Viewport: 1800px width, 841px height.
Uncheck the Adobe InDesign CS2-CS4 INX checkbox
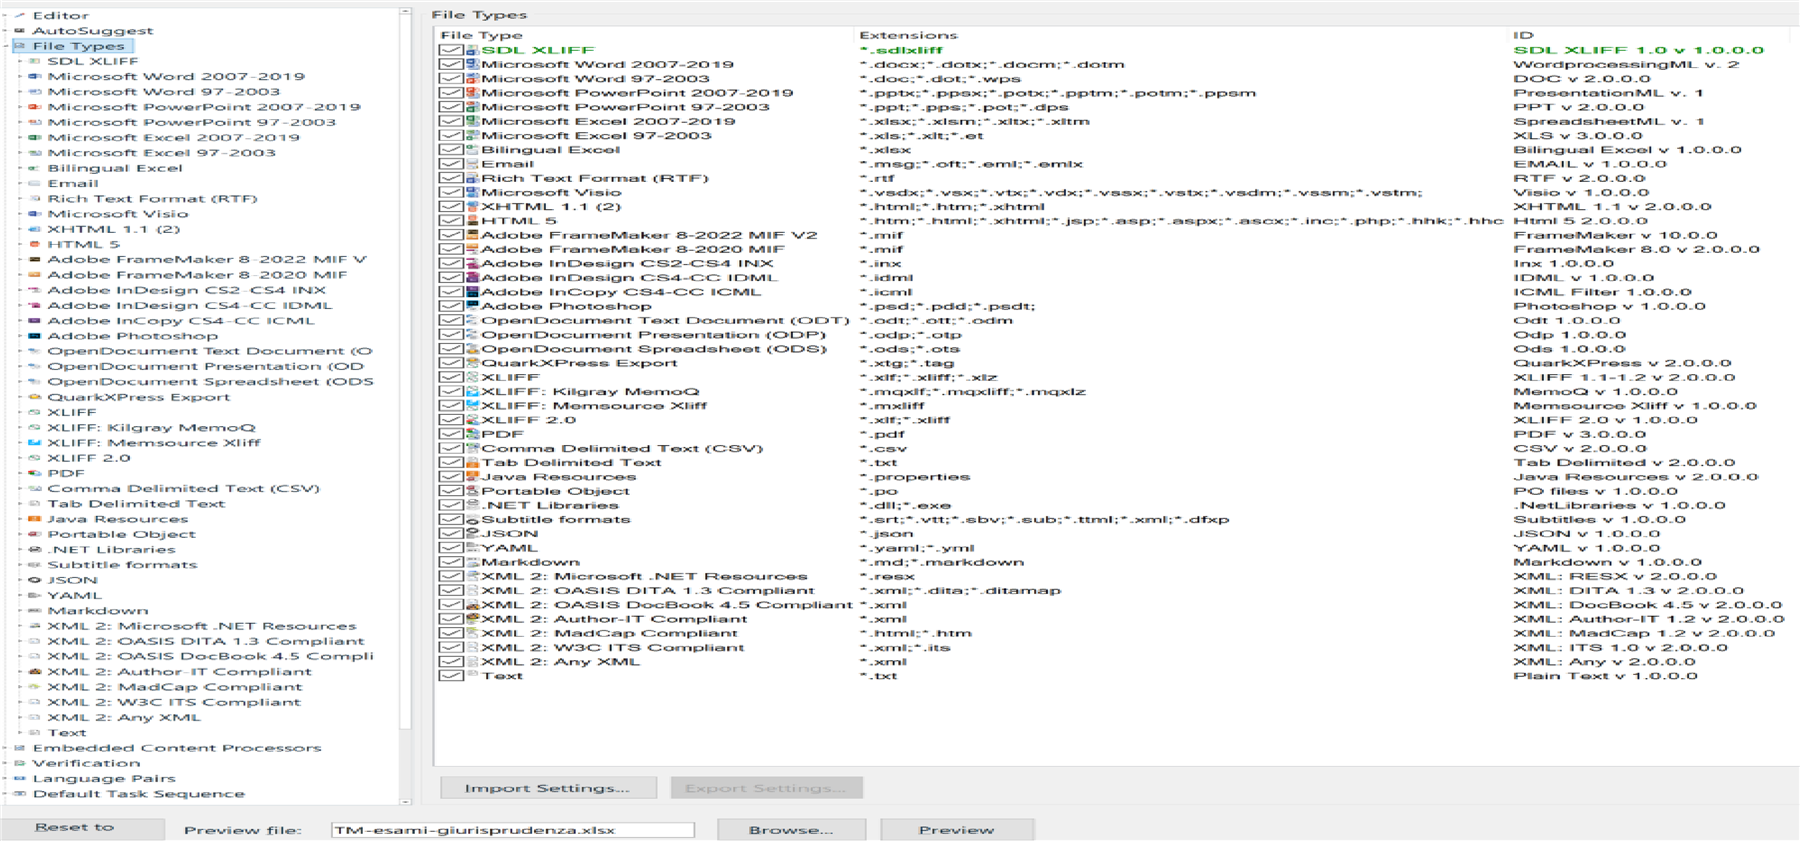[451, 264]
